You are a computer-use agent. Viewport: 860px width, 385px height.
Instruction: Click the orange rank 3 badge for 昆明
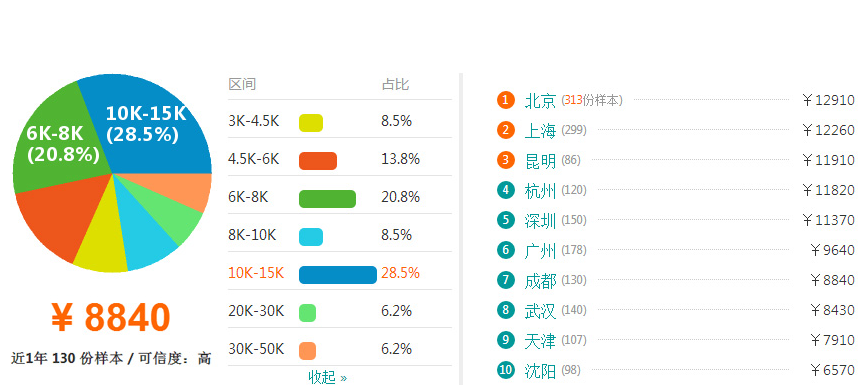coord(506,160)
